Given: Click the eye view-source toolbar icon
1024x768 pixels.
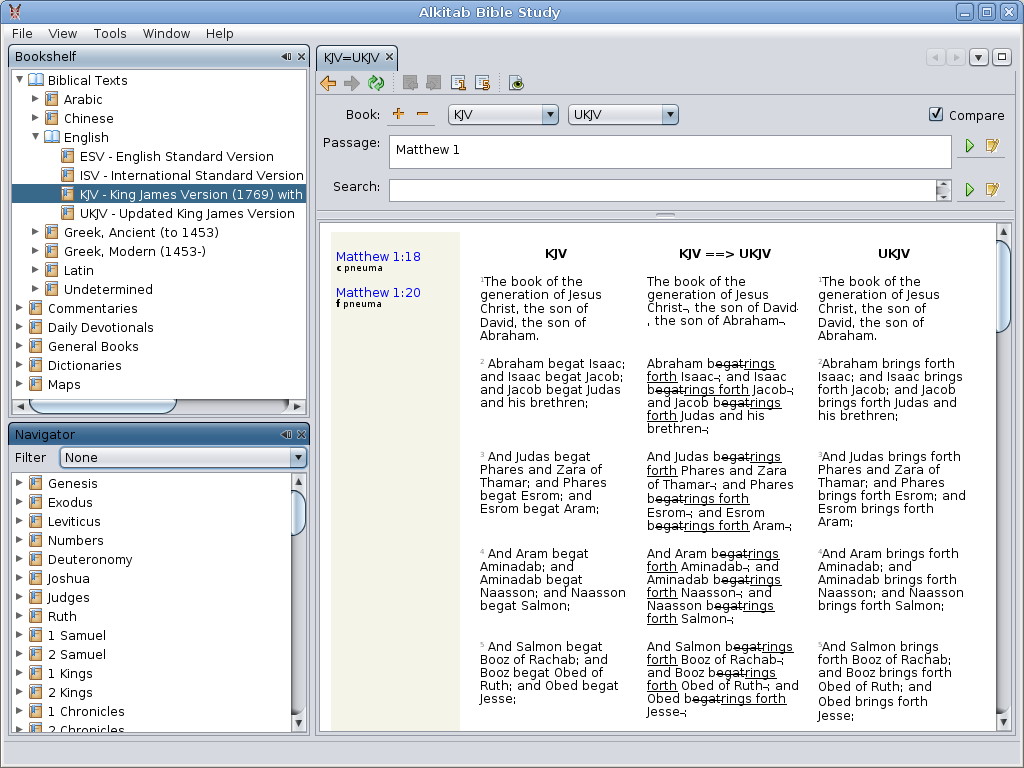Looking at the screenshot, I should (516, 84).
